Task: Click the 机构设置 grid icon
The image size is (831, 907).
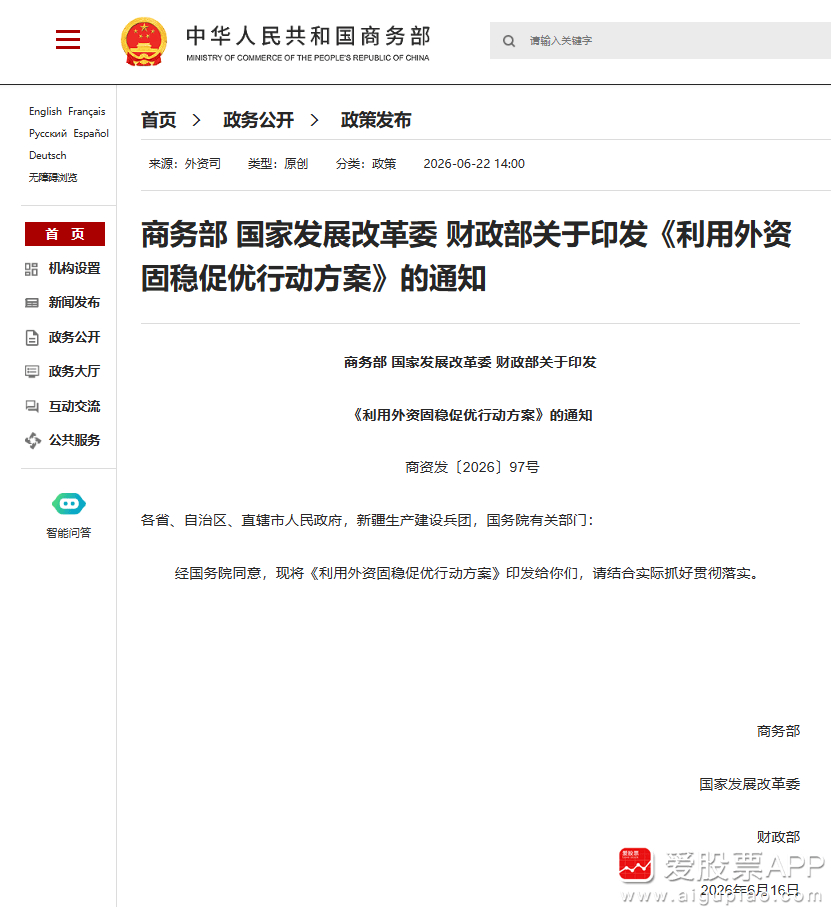Action: tap(31, 269)
